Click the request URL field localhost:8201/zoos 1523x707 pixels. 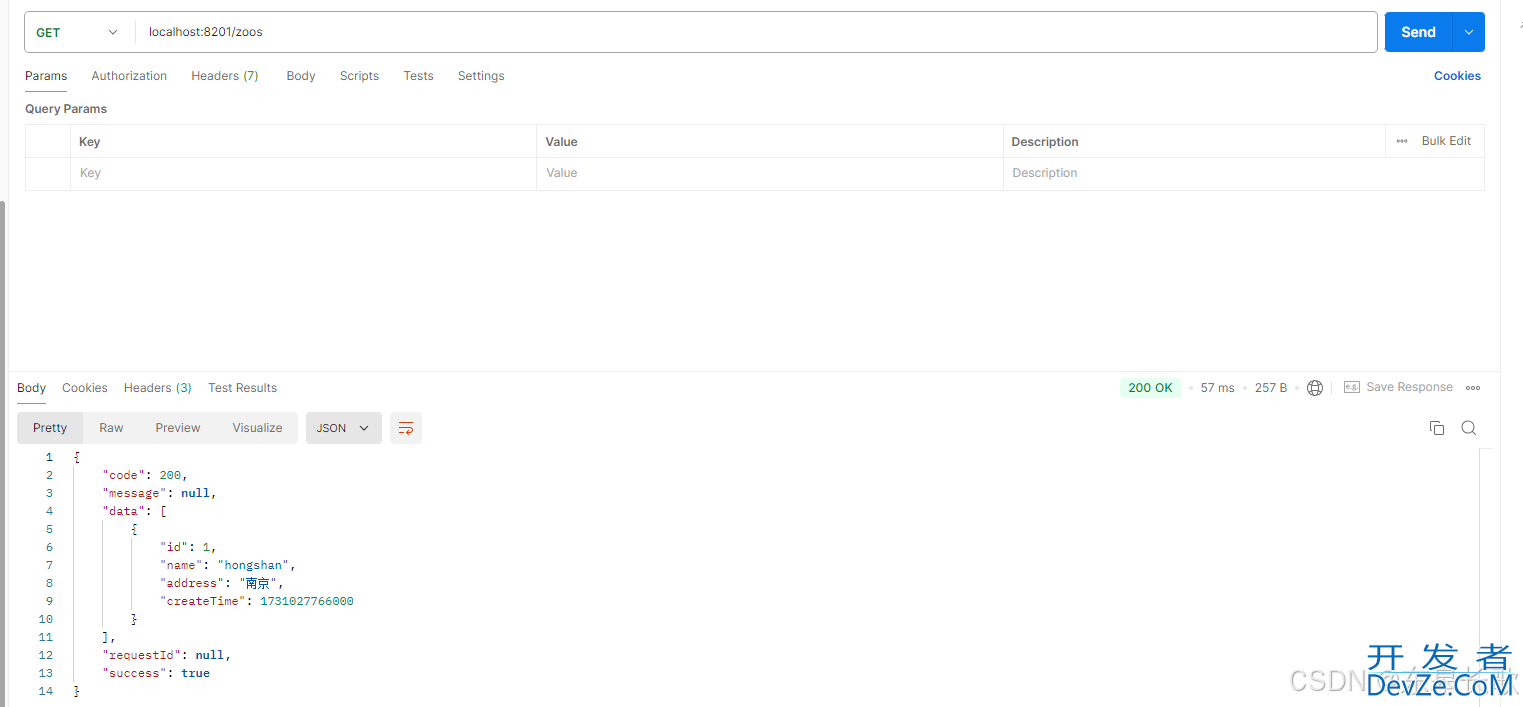[x=756, y=32]
